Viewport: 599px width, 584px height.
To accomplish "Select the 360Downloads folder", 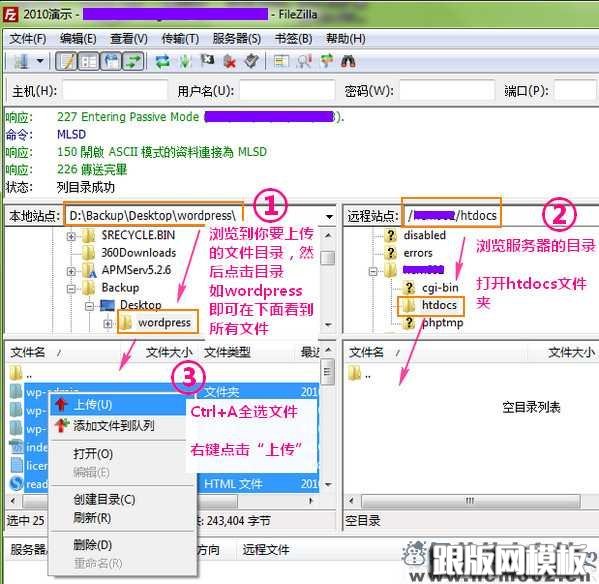I will click(x=138, y=252).
